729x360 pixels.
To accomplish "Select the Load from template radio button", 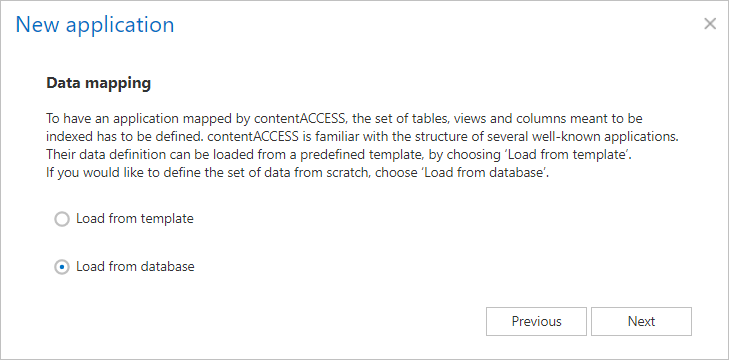I will 62,219.
